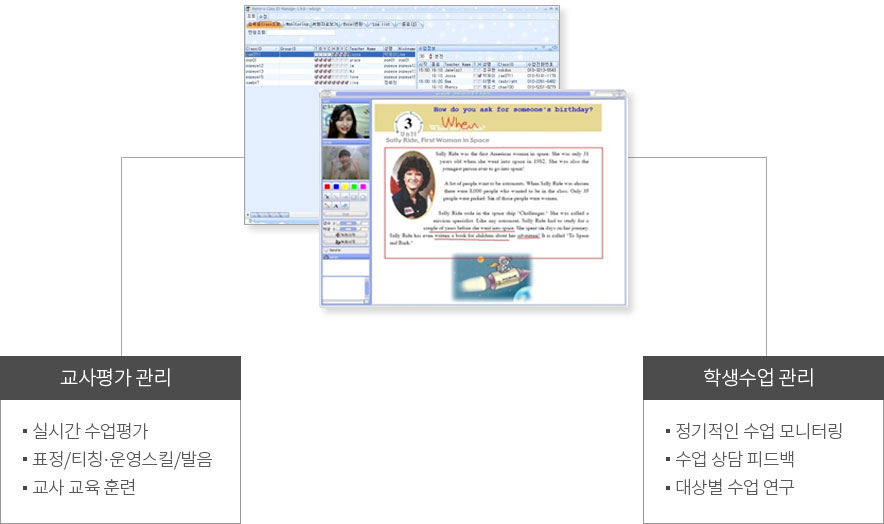The width and height of the screenshot is (884, 524).
Task: Choose the yellow color swatch
Action: 345,187
